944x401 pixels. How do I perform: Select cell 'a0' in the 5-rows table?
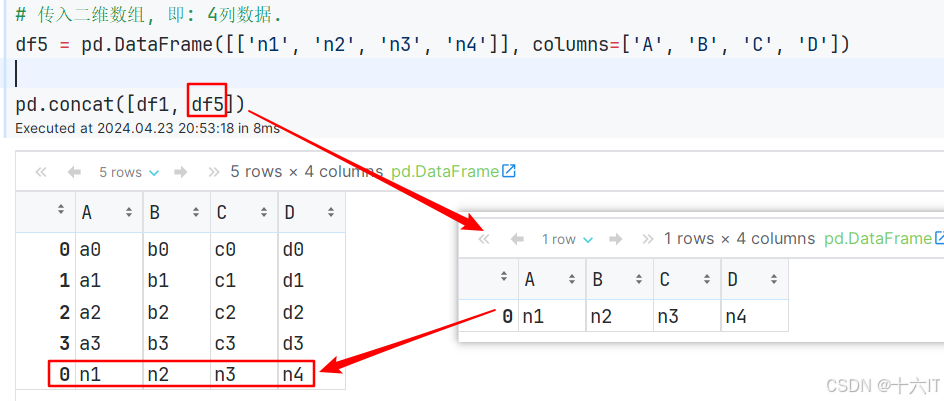[x=109, y=249]
